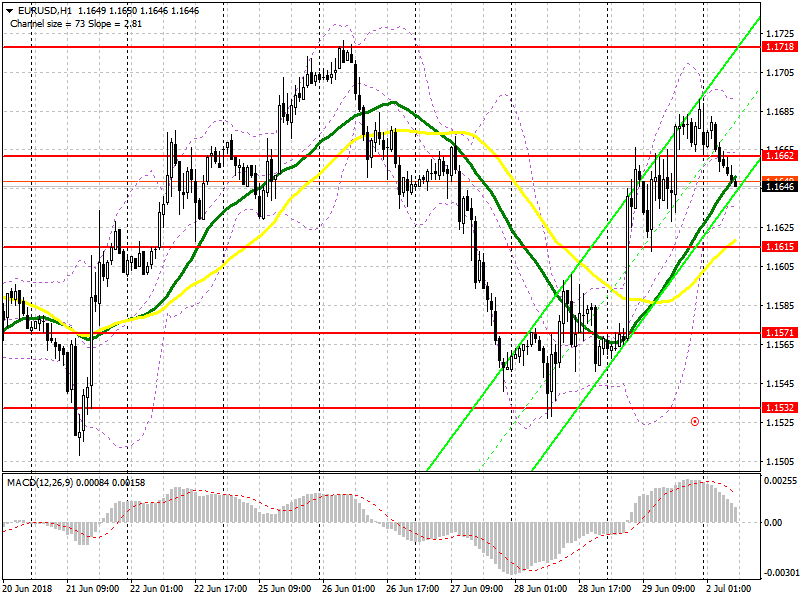
Task: Click the 1.1705 price axis label
Action: point(780,72)
